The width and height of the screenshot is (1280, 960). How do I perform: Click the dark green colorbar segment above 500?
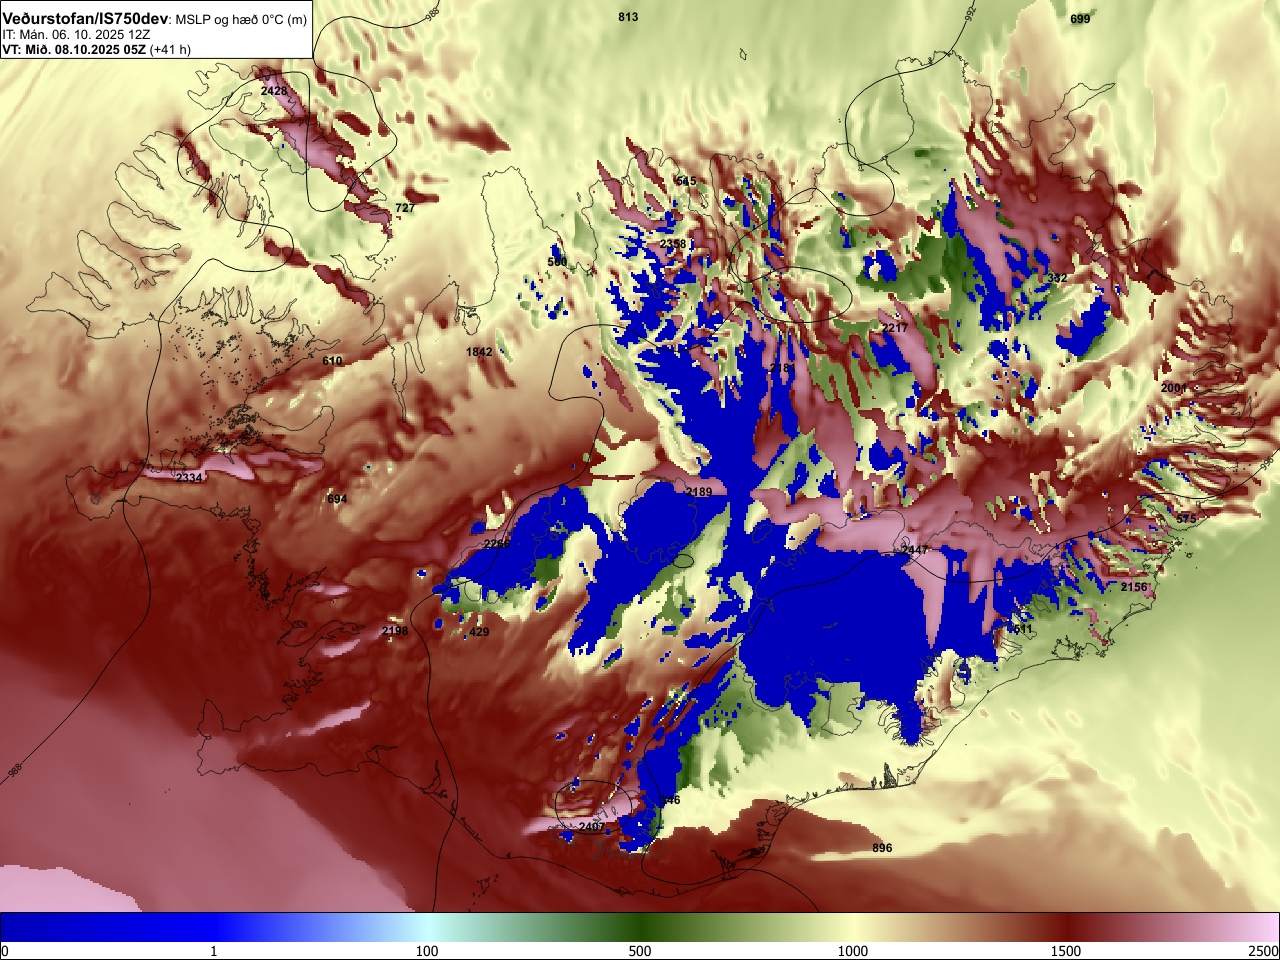click(x=640, y=927)
